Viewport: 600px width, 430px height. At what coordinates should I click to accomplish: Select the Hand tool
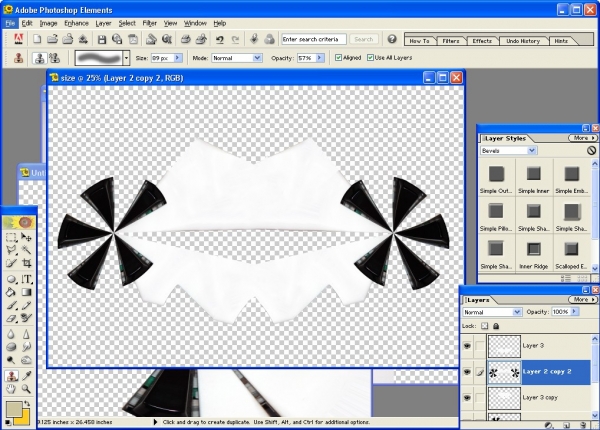coord(11,389)
